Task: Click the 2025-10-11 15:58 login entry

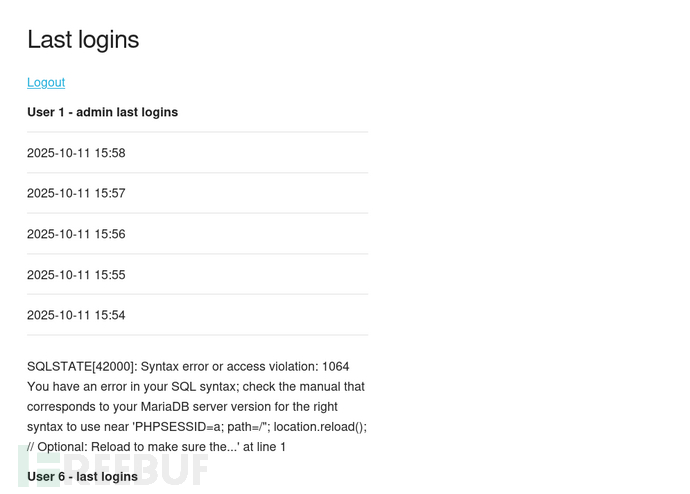Action: pyautogui.click(x=76, y=153)
